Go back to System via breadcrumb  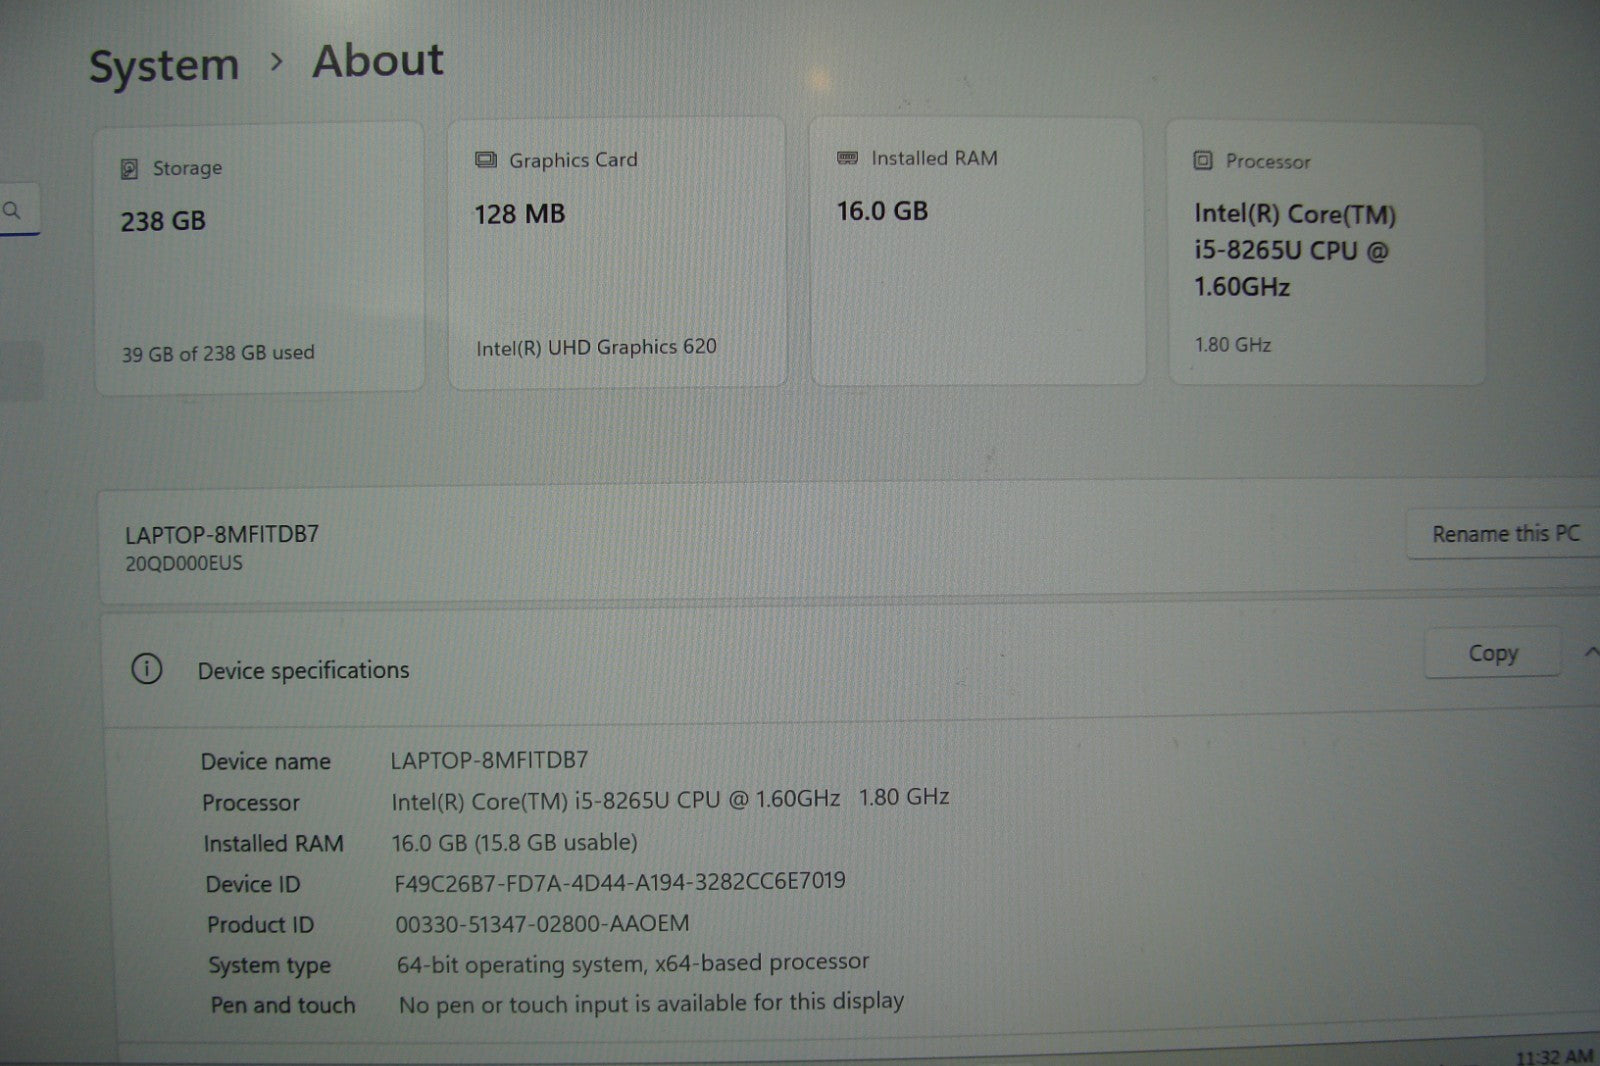point(164,66)
